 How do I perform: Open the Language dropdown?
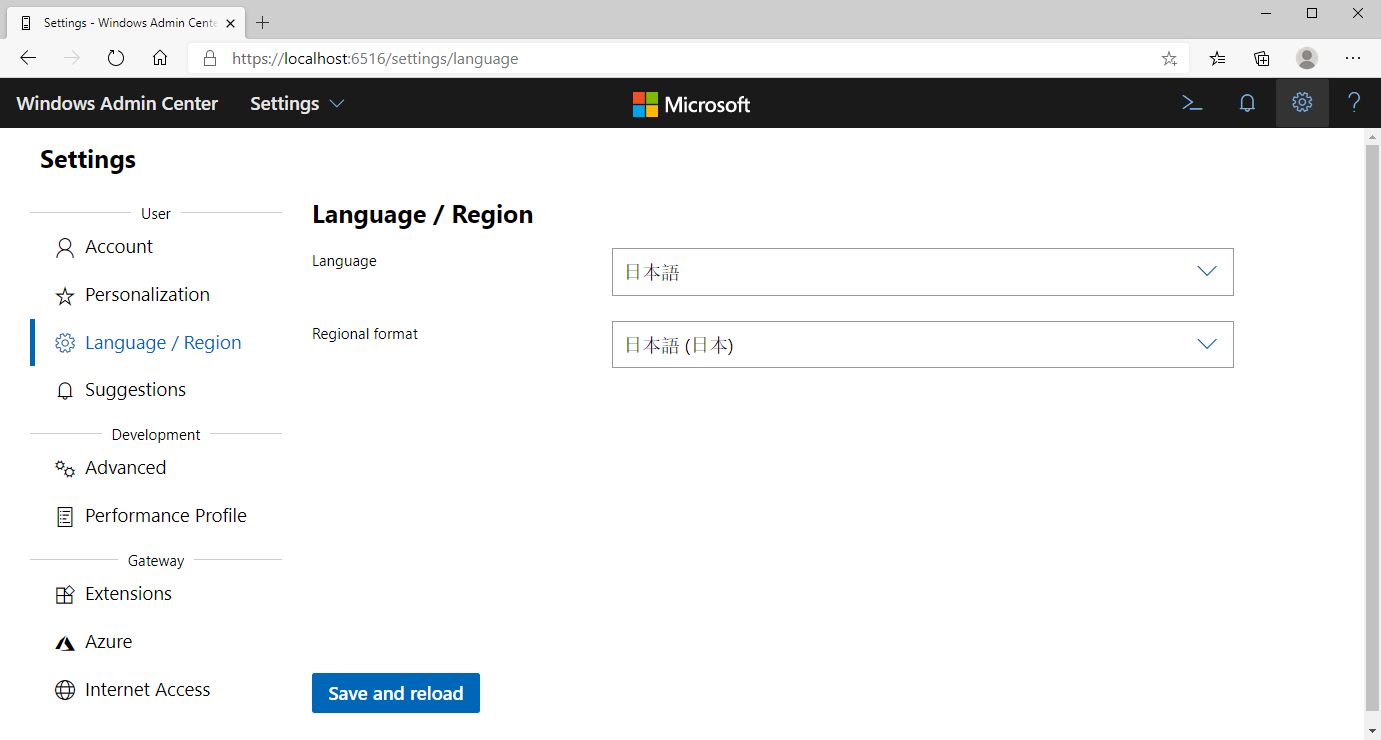[x=921, y=271]
